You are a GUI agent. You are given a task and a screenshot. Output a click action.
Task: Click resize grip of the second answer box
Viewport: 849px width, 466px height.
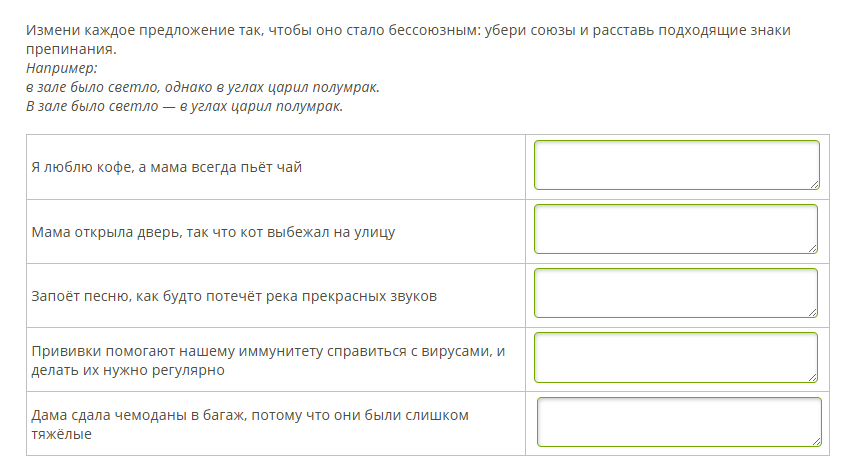812,248
